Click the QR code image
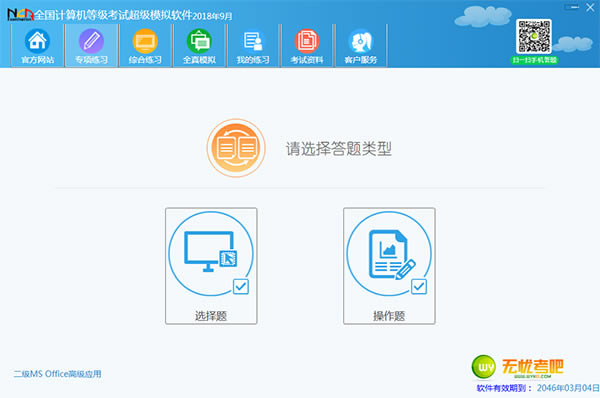The height and width of the screenshot is (398, 600). point(534,36)
